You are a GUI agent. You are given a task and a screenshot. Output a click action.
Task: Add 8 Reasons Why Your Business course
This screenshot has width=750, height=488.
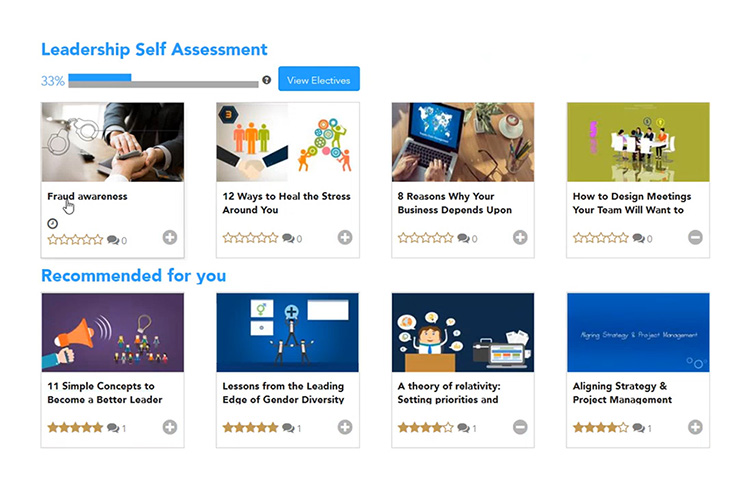[520, 237]
